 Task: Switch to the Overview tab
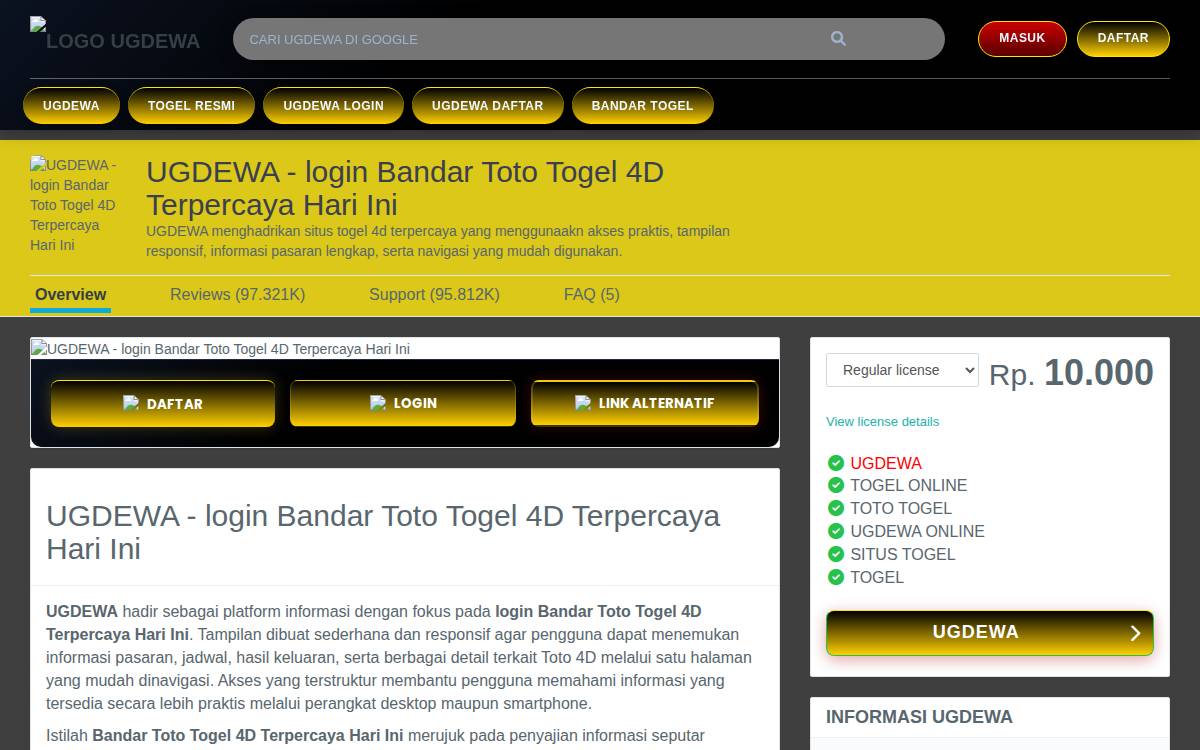[70, 294]
